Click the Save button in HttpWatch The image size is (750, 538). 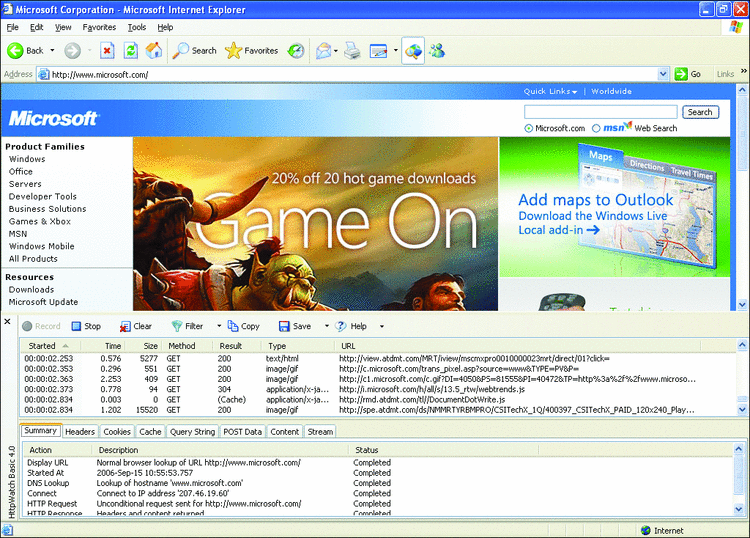coord(295,326)
